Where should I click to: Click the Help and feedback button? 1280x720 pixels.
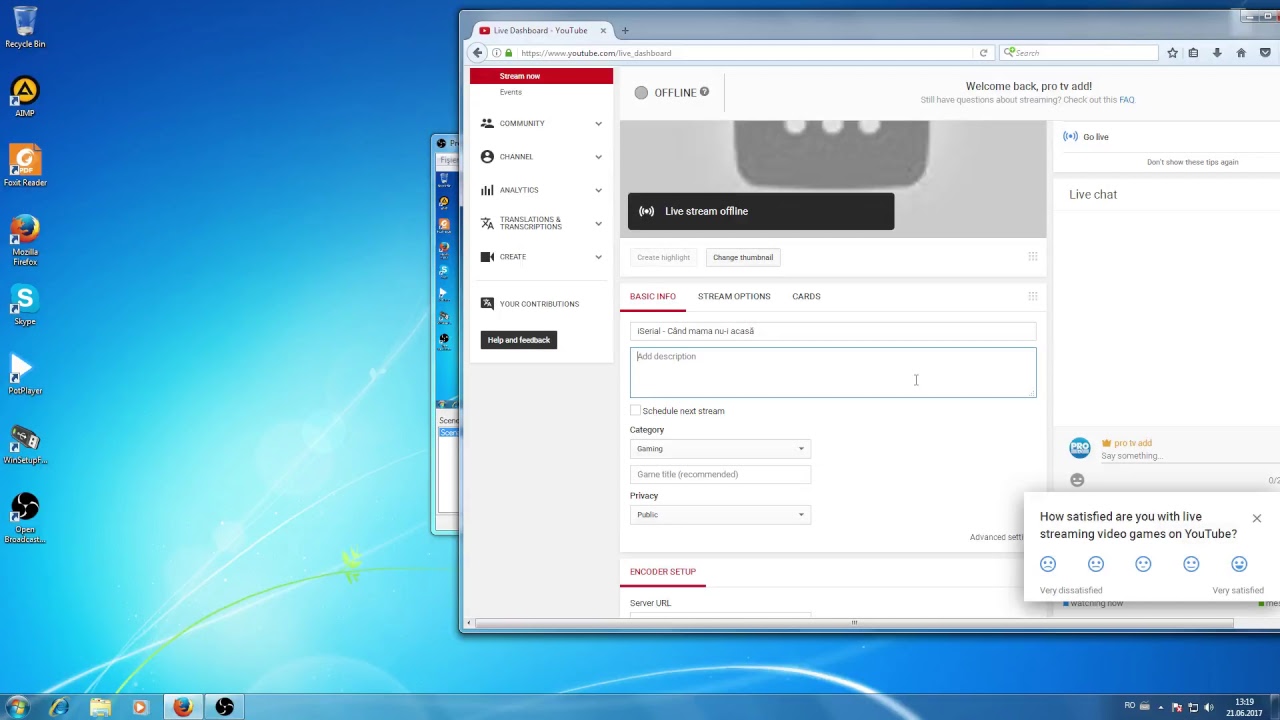[519, 340]
